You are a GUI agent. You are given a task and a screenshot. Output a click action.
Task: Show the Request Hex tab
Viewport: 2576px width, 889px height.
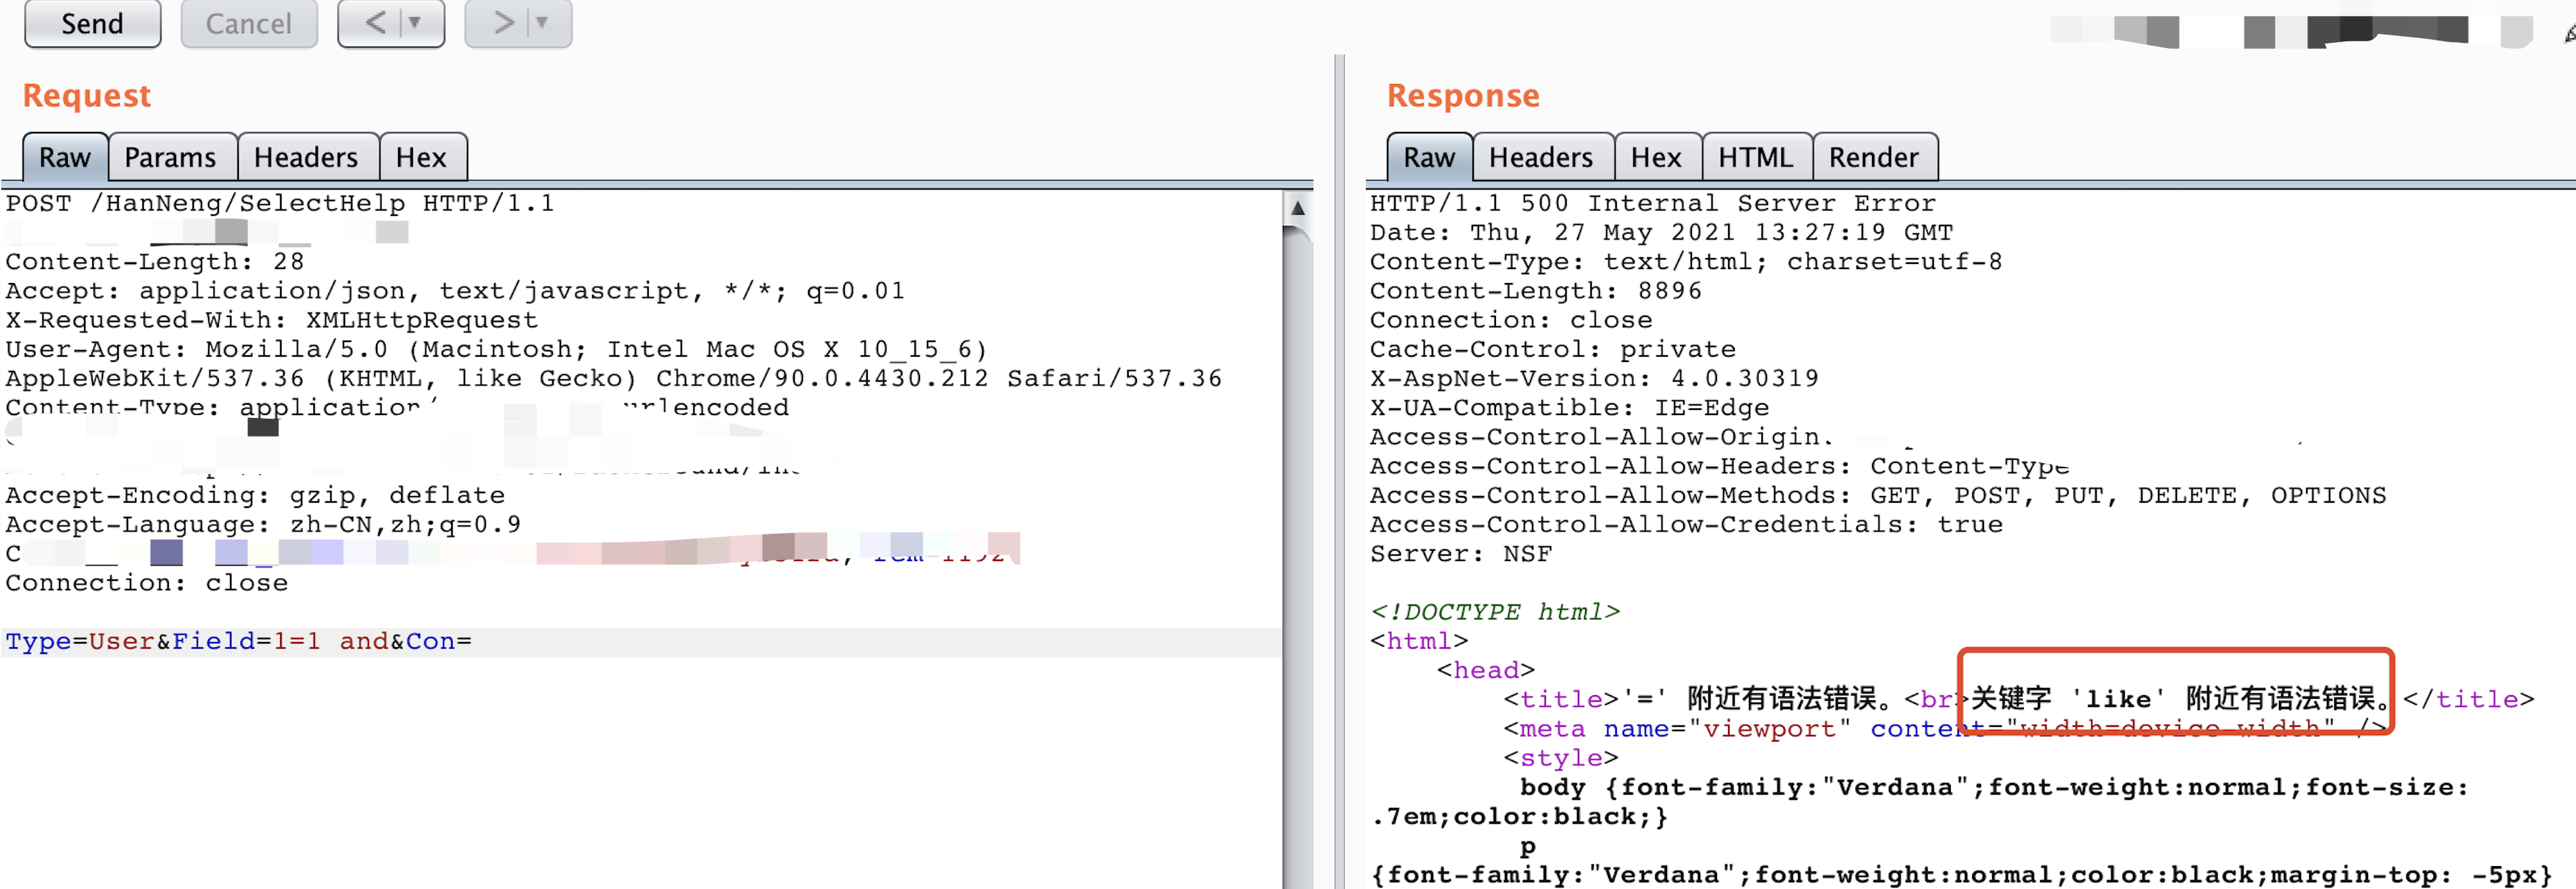click(x=420, y=157)
